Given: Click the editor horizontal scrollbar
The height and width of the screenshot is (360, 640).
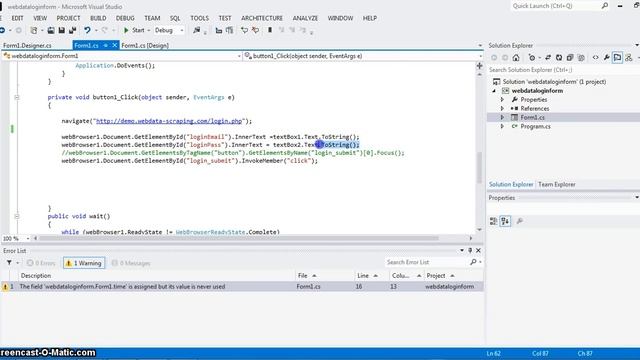Looking at the screenshot, I should [x=238, y=238].
